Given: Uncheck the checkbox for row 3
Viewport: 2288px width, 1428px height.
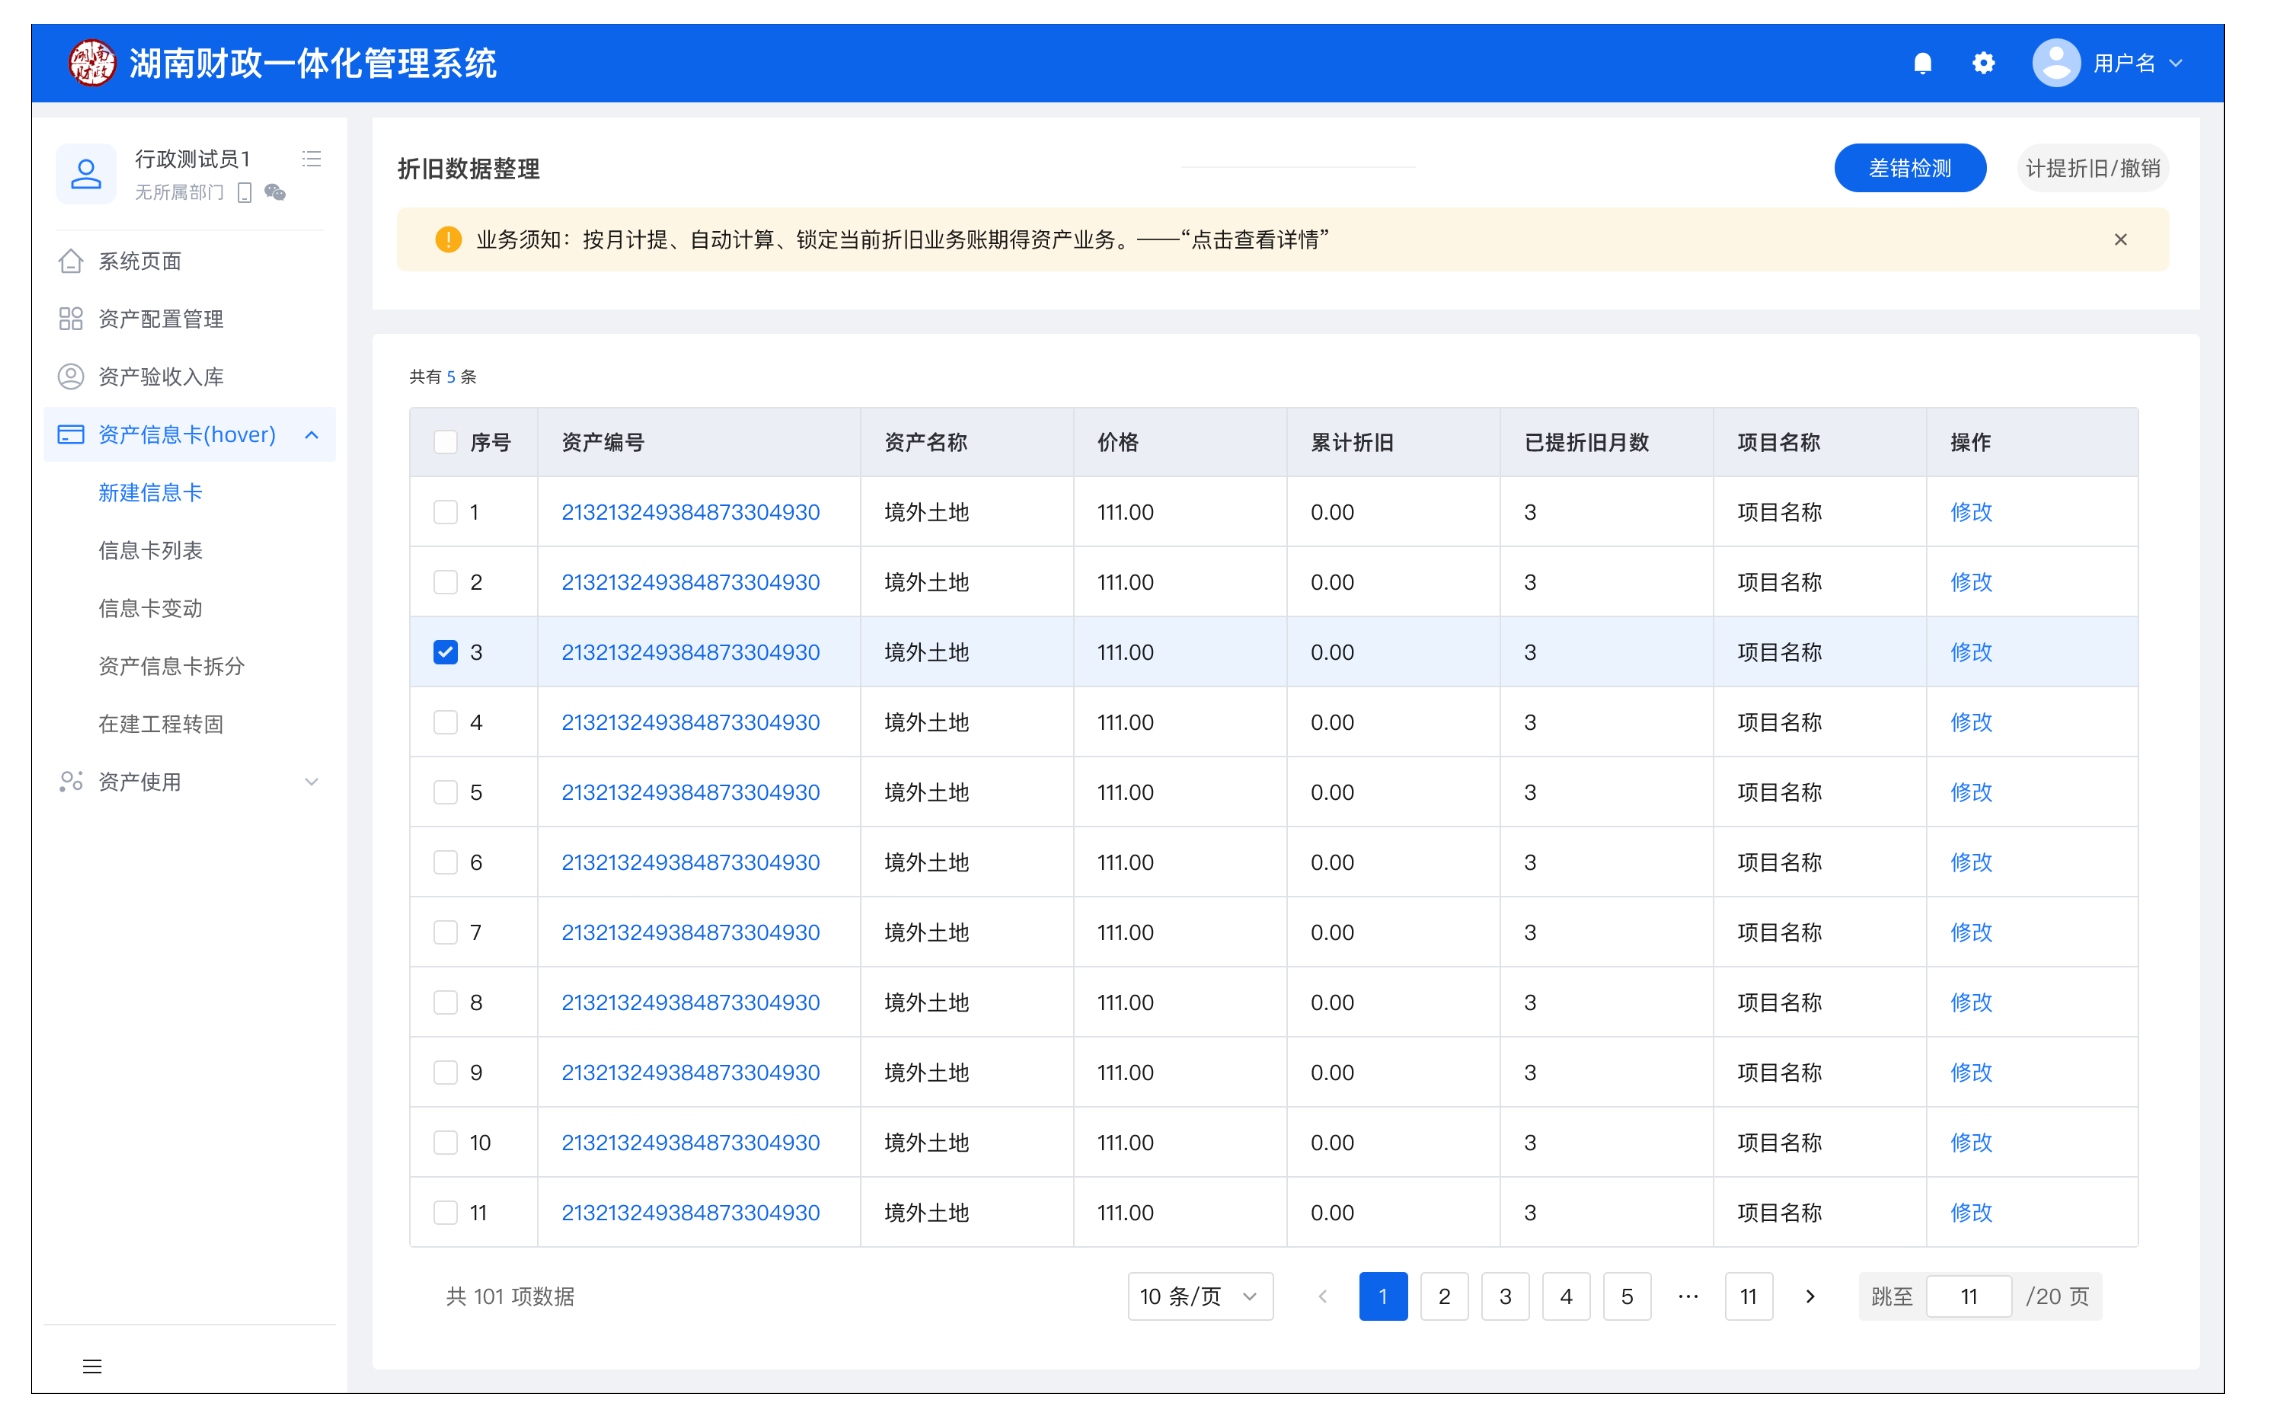Looking at the screenshot, I should pos(445,652).
